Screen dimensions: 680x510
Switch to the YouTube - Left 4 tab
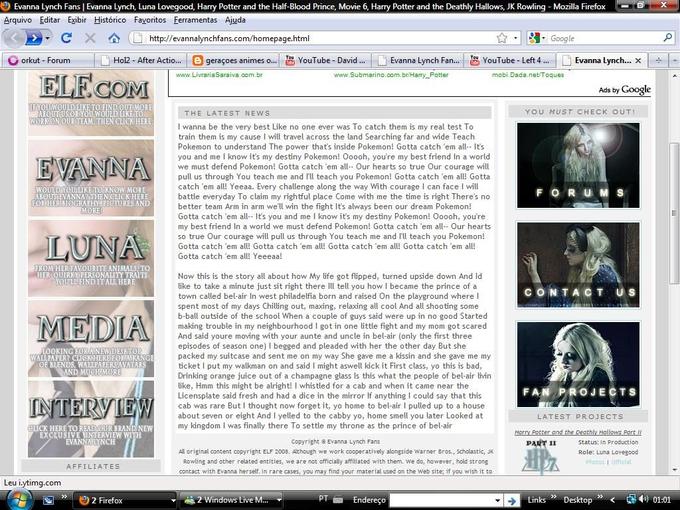pos(511,60)
